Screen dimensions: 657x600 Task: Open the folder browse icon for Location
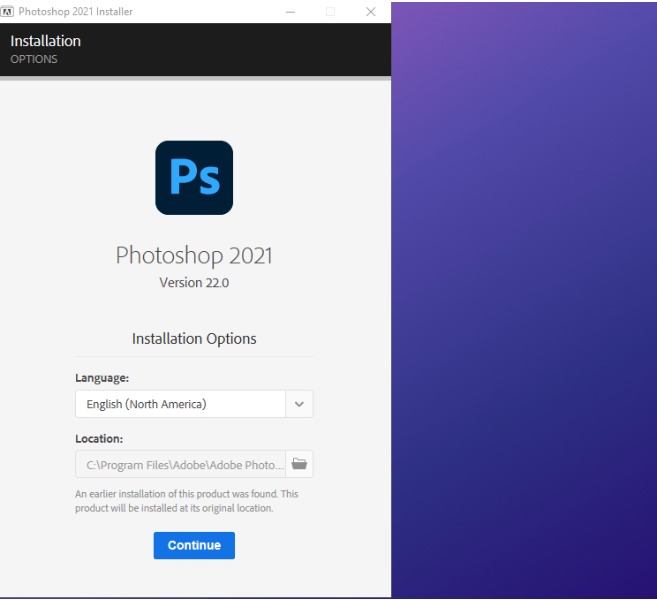tap(300, 464)
